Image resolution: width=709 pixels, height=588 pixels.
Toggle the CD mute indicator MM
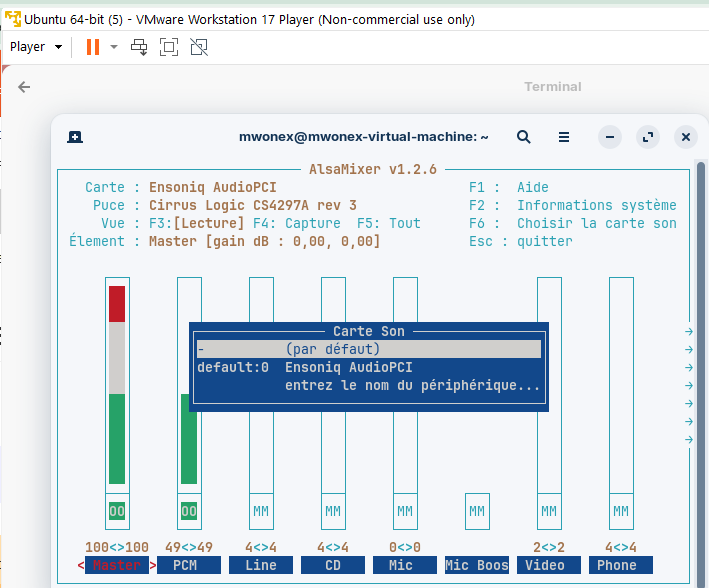click(333, 511)
